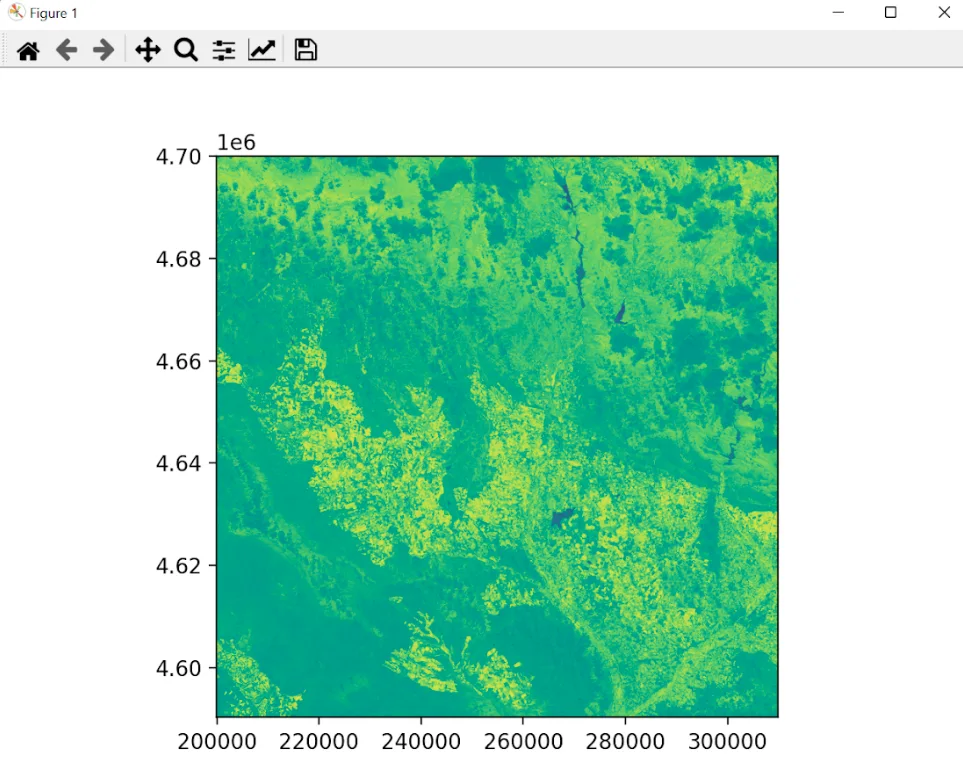Save the figure to a file

[x=305, y=50]
